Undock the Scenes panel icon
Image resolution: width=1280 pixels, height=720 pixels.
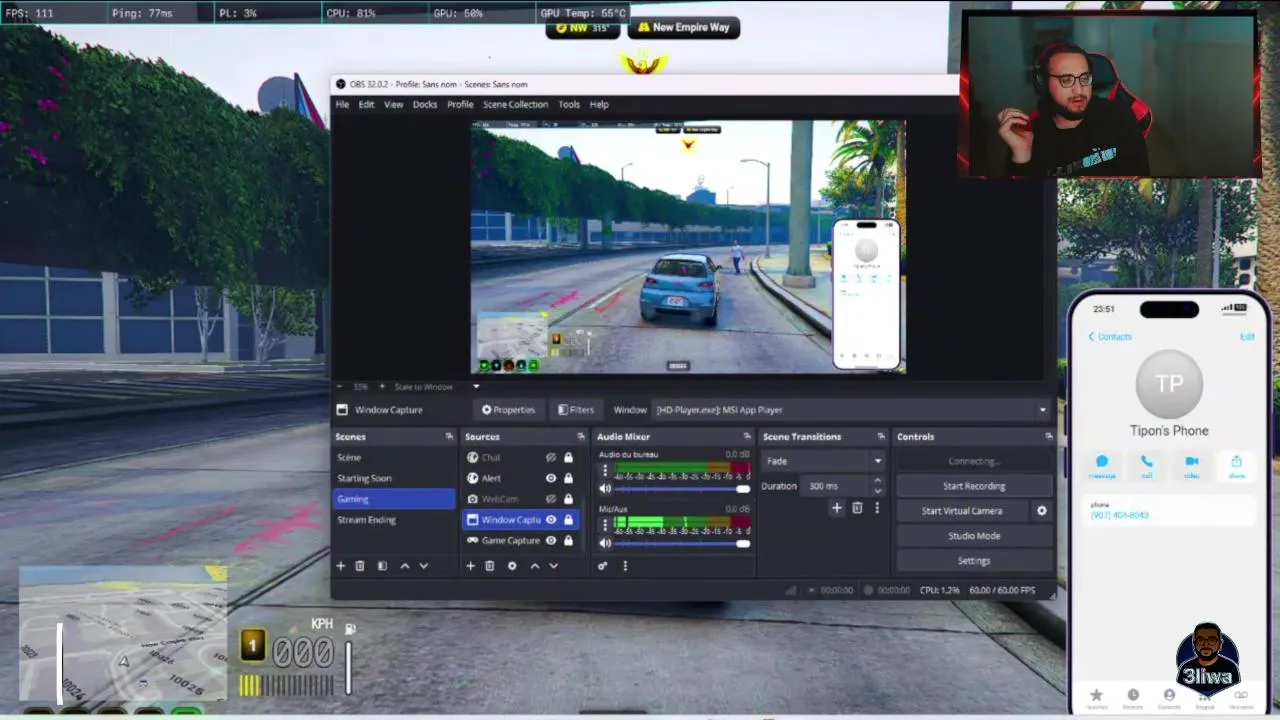(449, 437)
